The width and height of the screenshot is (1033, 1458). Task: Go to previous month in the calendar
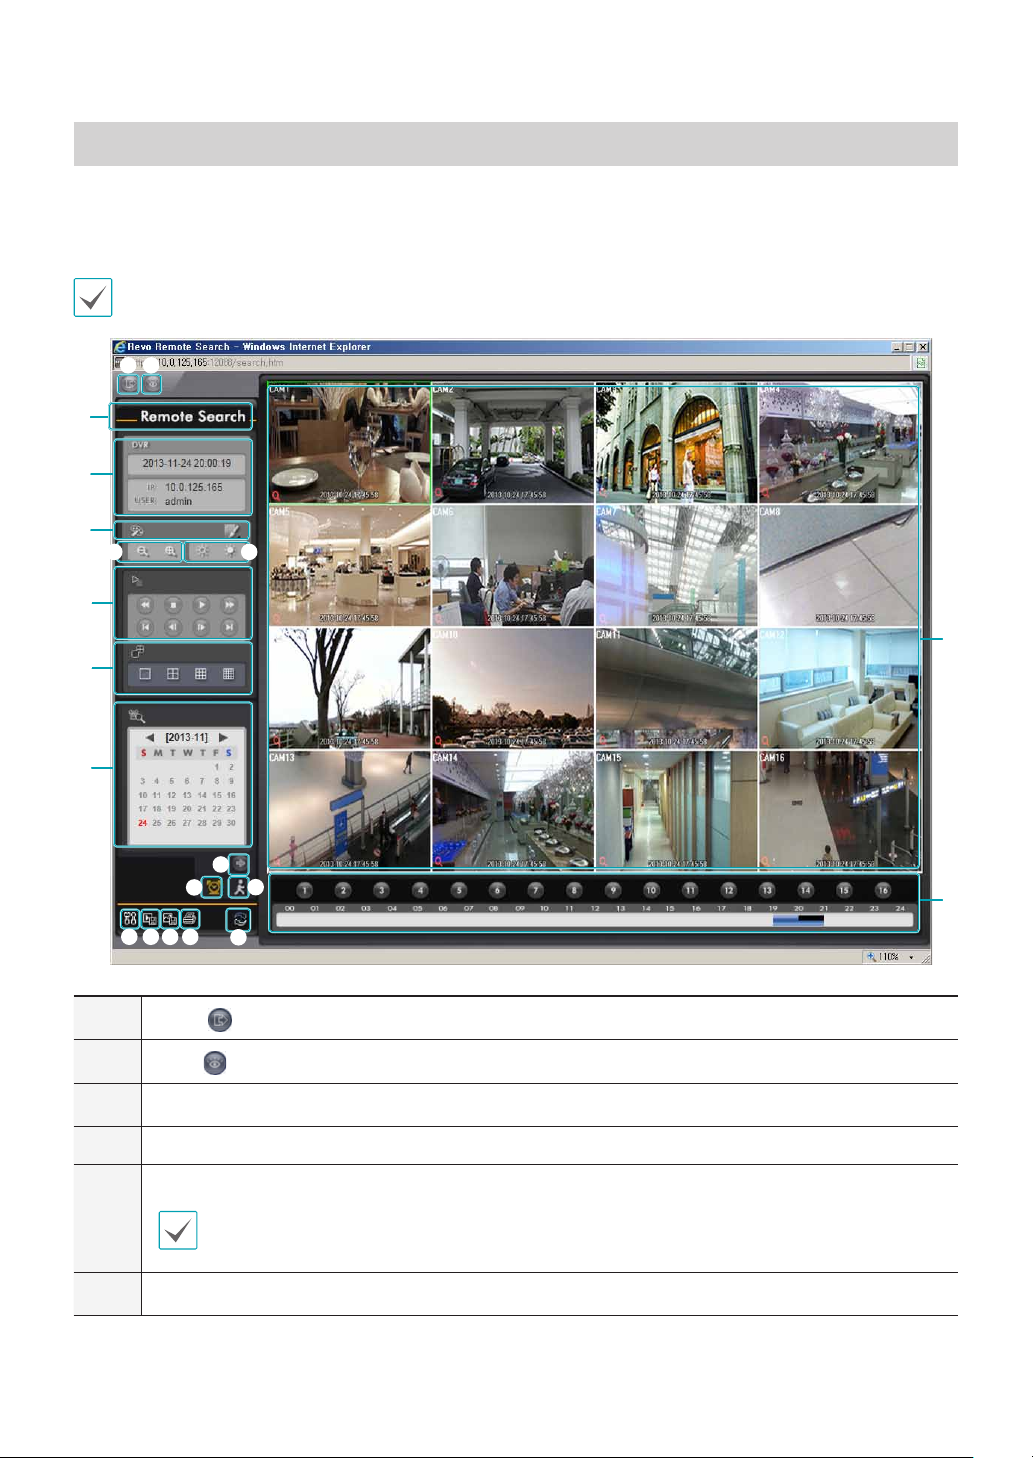150,737
